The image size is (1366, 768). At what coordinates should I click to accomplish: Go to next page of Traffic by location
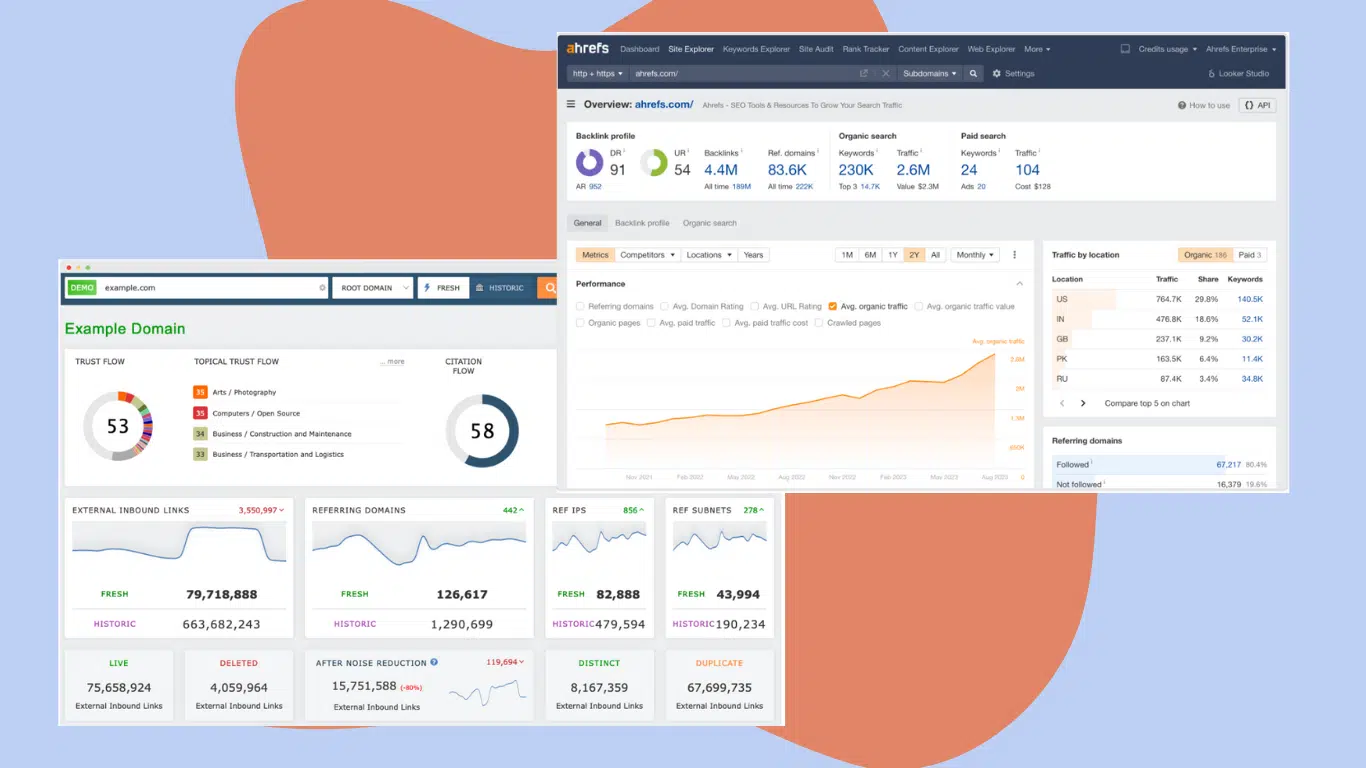click(1083, 403)
